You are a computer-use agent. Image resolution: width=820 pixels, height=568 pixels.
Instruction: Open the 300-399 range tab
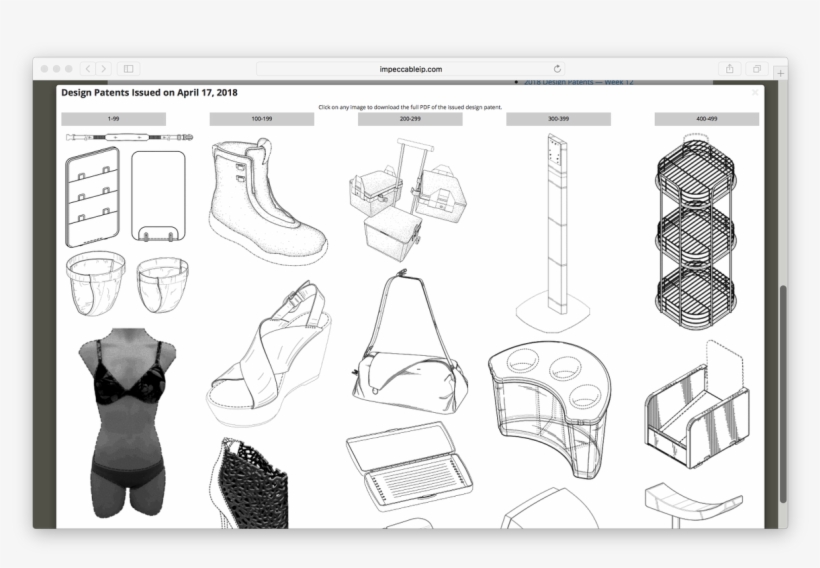pyautogui.click(x=558, y=119)
